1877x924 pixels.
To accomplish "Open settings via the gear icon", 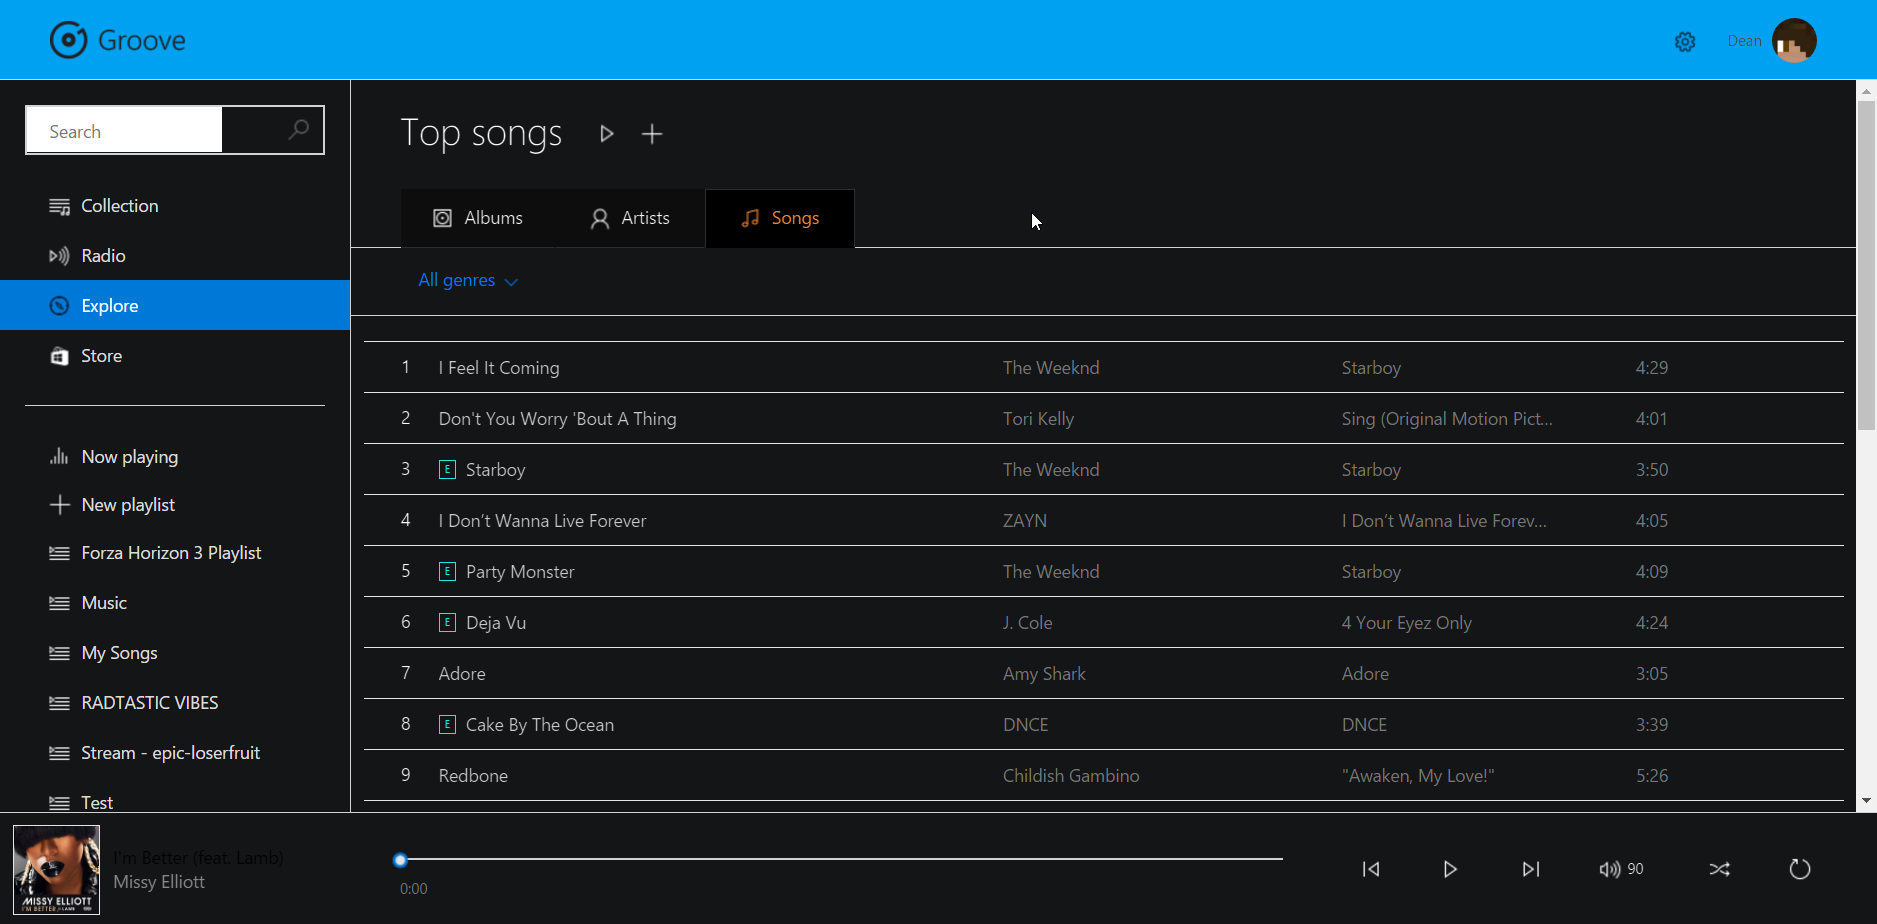I will coord(1685,42).
